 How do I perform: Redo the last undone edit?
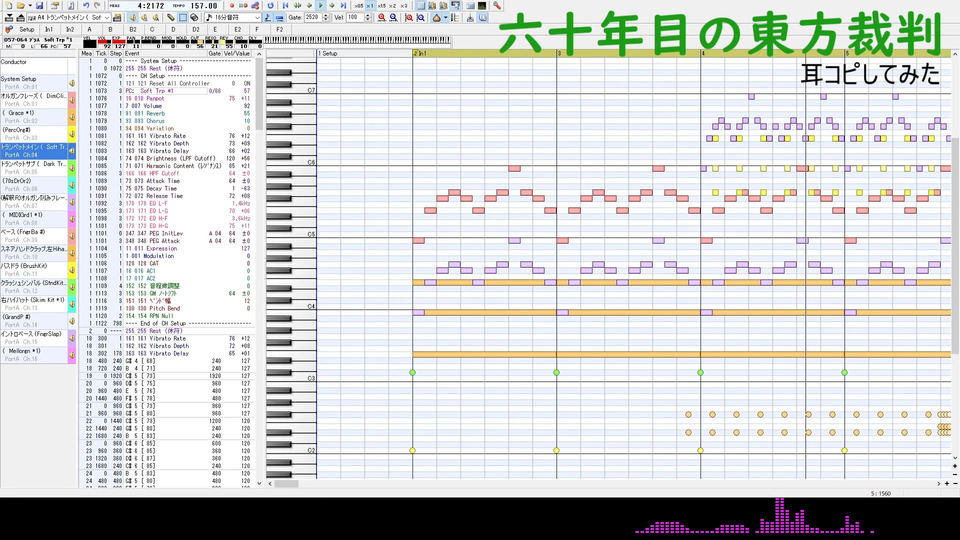[97, 6]
